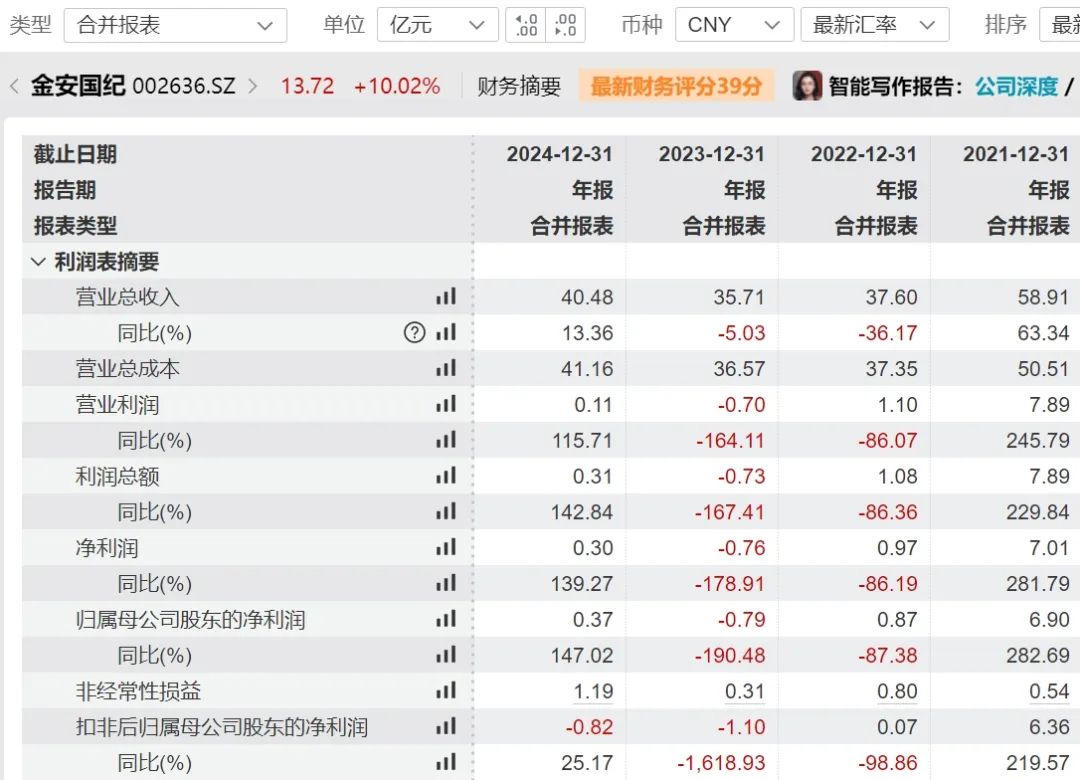The width and height of the screenshot is (1080, 780).
Task: Click the question mark help icon
Action: [x=414, y=333]
